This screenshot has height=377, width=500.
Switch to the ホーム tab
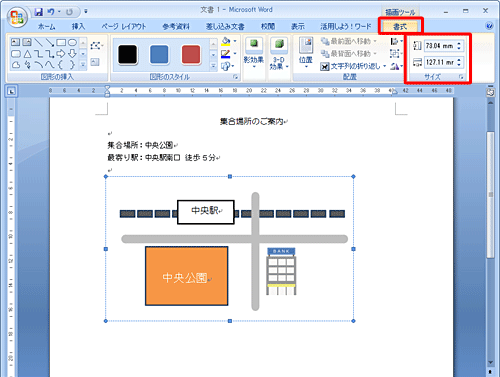coord(46,27)
